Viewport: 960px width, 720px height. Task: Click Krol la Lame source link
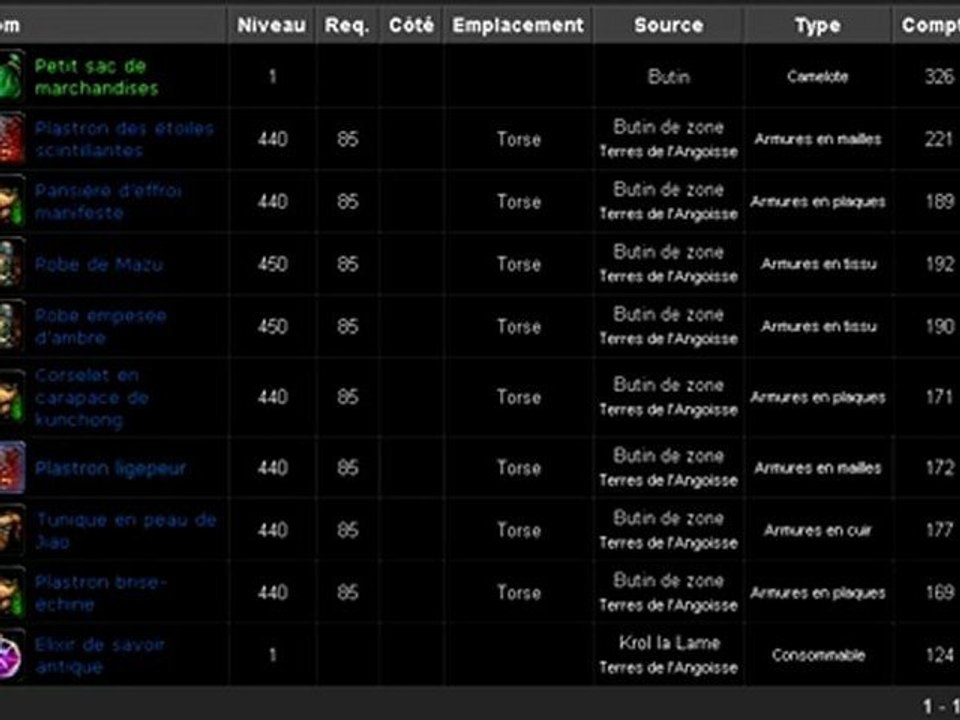click(669, 643)
